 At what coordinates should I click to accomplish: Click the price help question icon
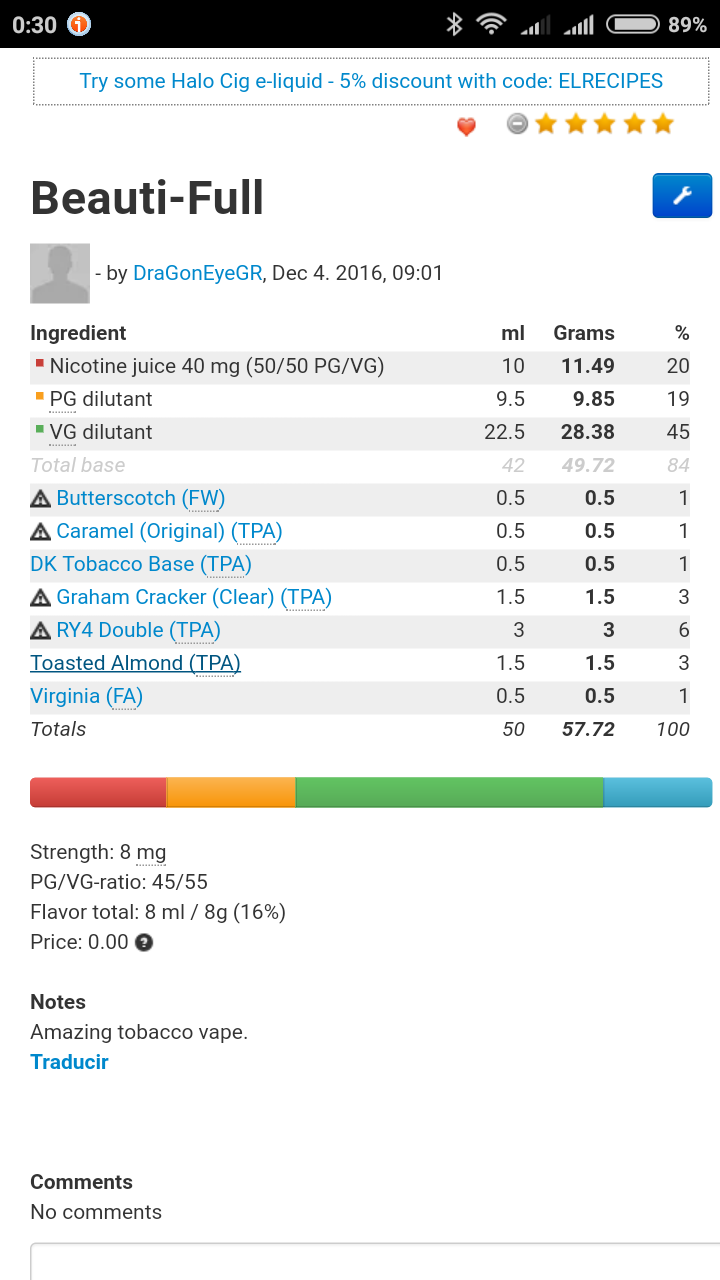pyautogui.click(x=144, y=942)
